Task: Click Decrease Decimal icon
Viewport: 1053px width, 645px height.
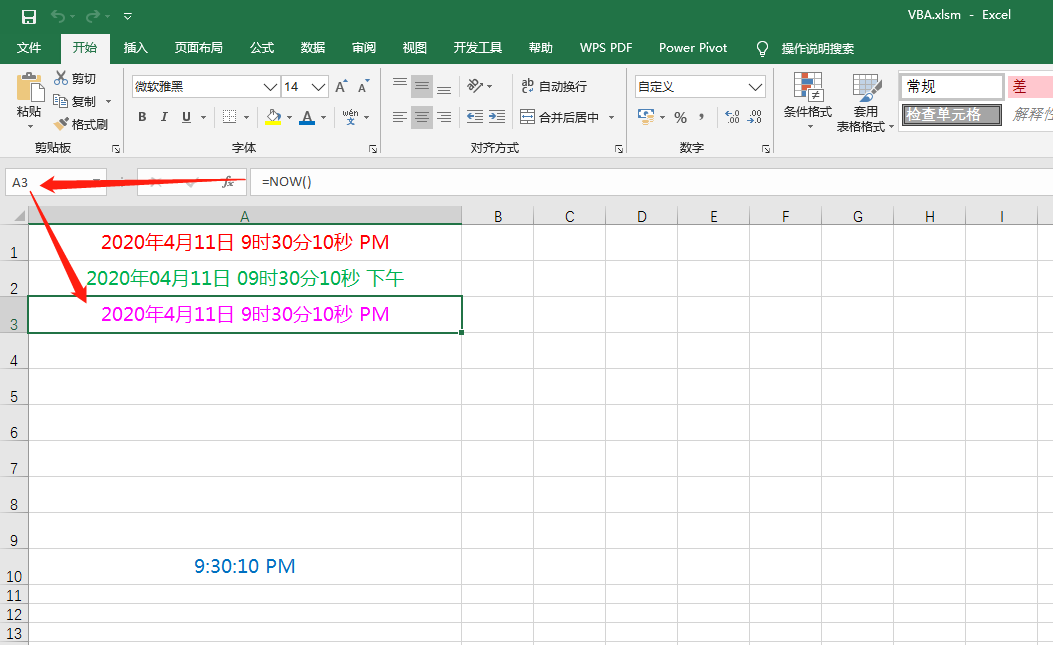Action: 755,117
